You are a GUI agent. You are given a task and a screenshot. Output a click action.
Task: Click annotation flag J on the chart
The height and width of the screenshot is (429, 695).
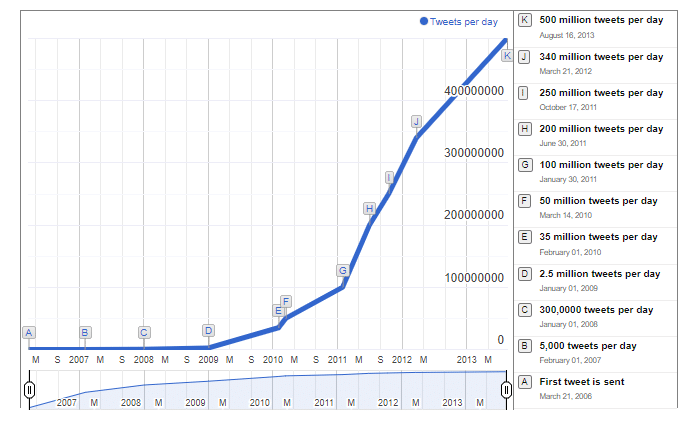point(416,121)
